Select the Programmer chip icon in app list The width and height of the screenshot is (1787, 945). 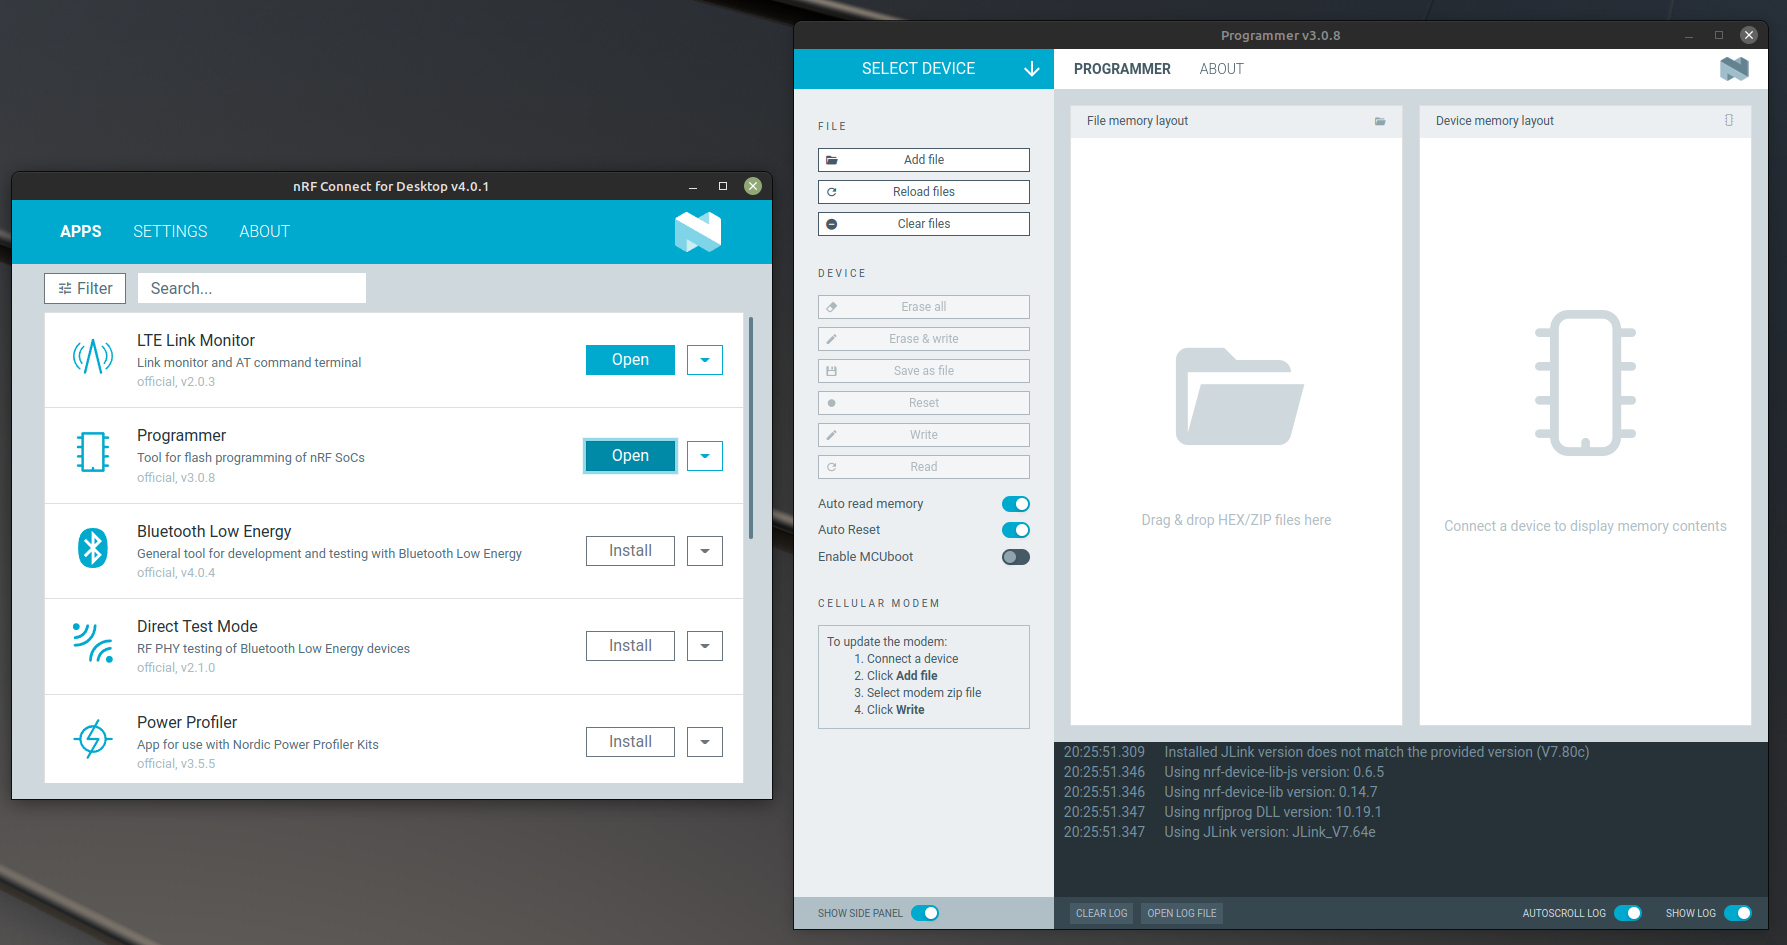93,452
